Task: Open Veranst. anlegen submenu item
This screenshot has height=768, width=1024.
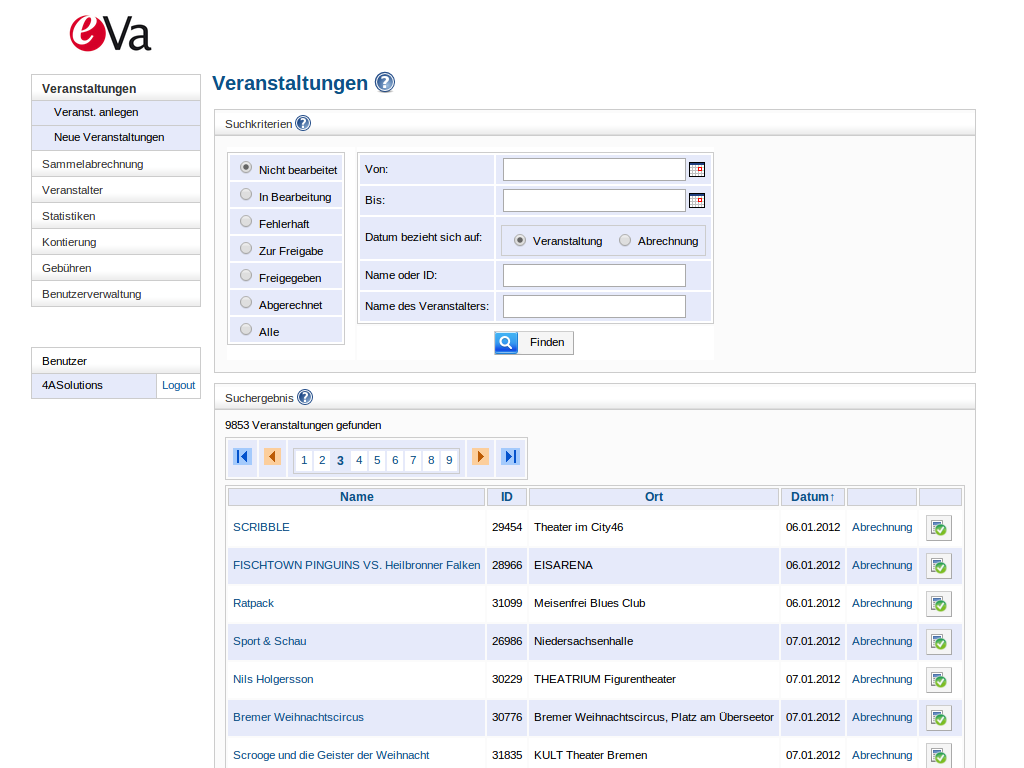Action: pos(116,112)
